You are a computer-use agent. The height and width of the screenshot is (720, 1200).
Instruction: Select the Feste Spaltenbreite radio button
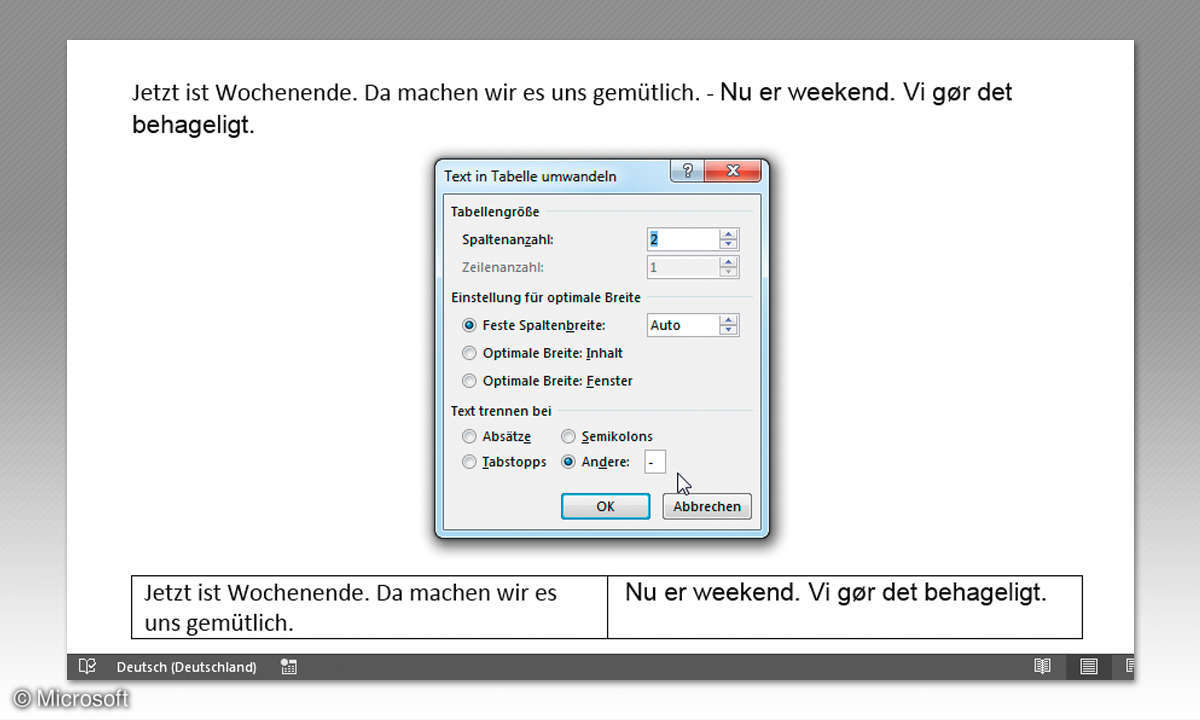coord(469,325)
